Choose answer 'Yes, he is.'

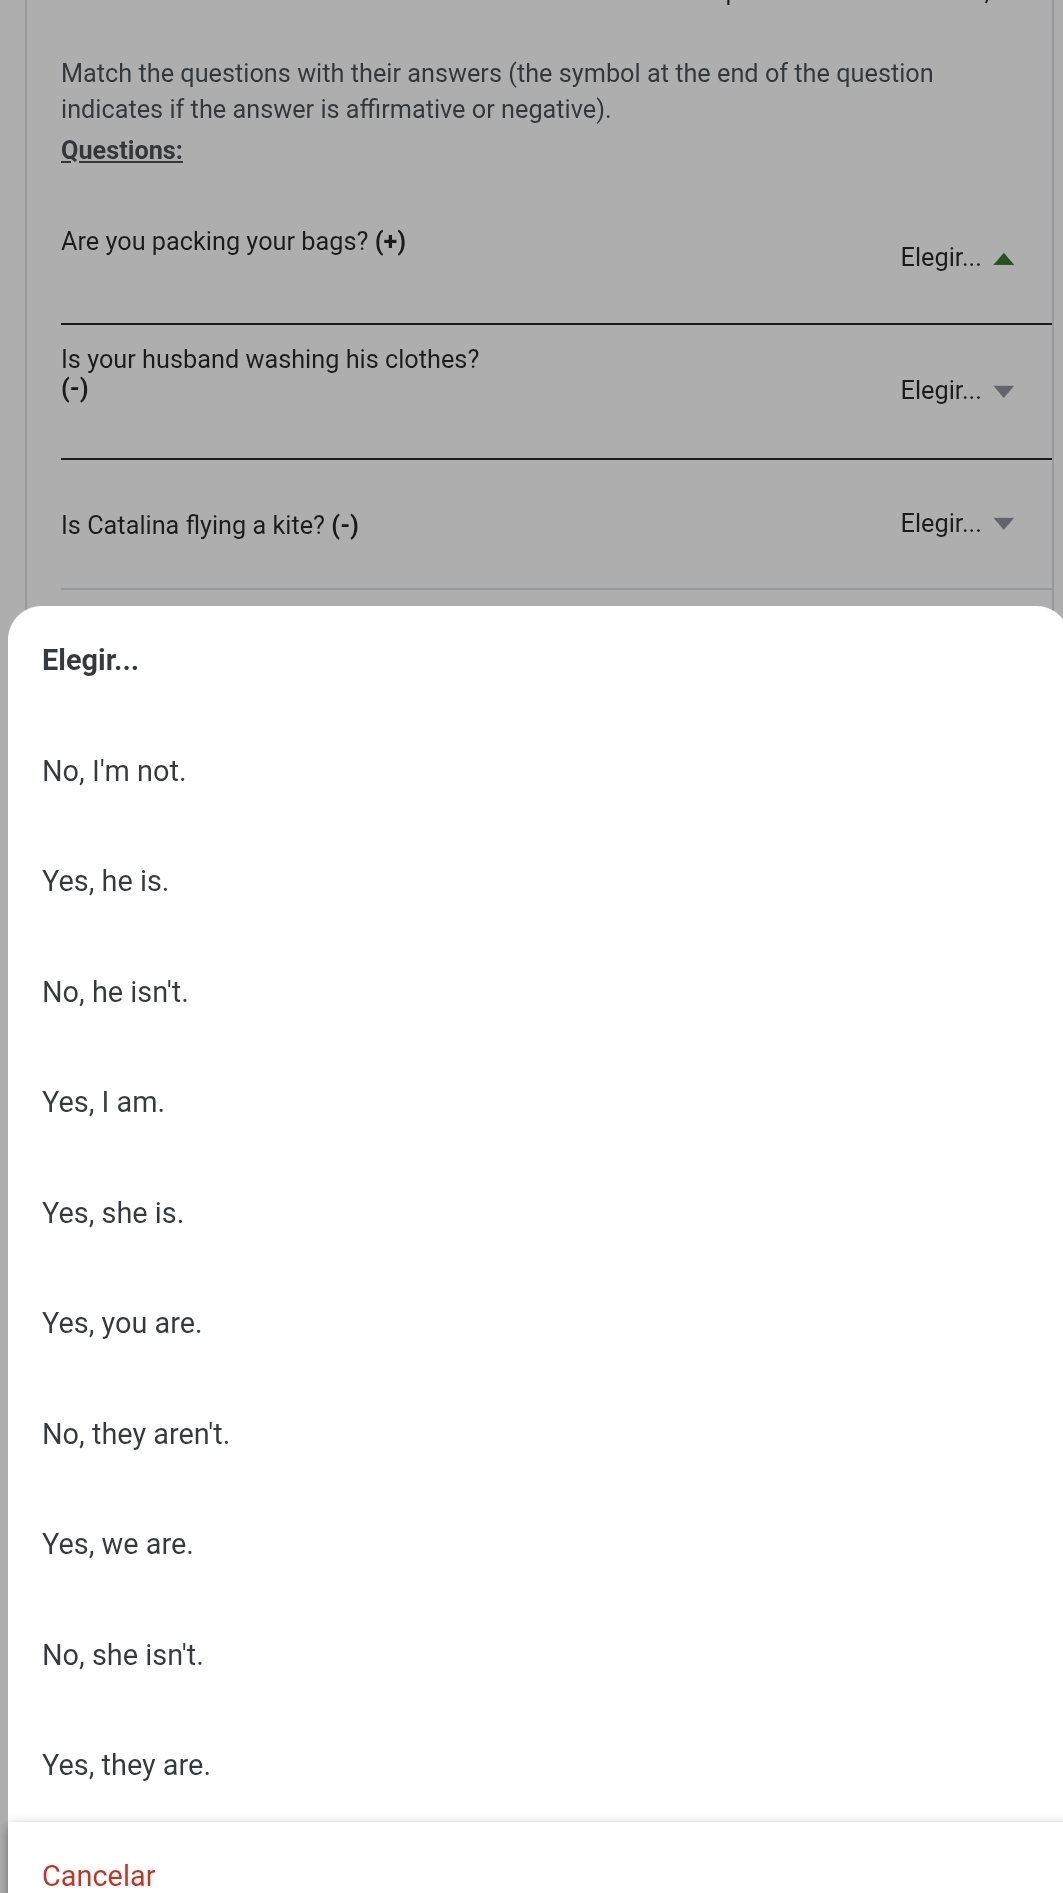tap(105, 881)
